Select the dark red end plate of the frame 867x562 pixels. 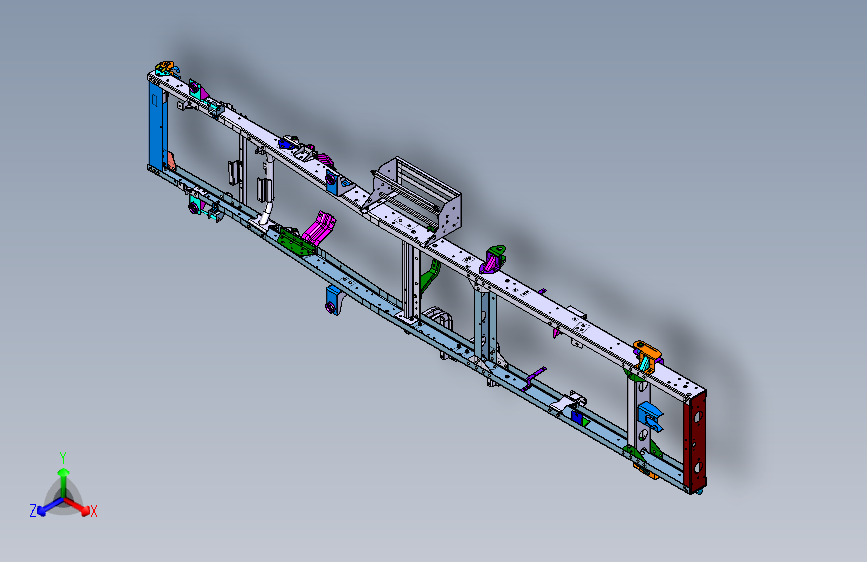coord(695,441)
